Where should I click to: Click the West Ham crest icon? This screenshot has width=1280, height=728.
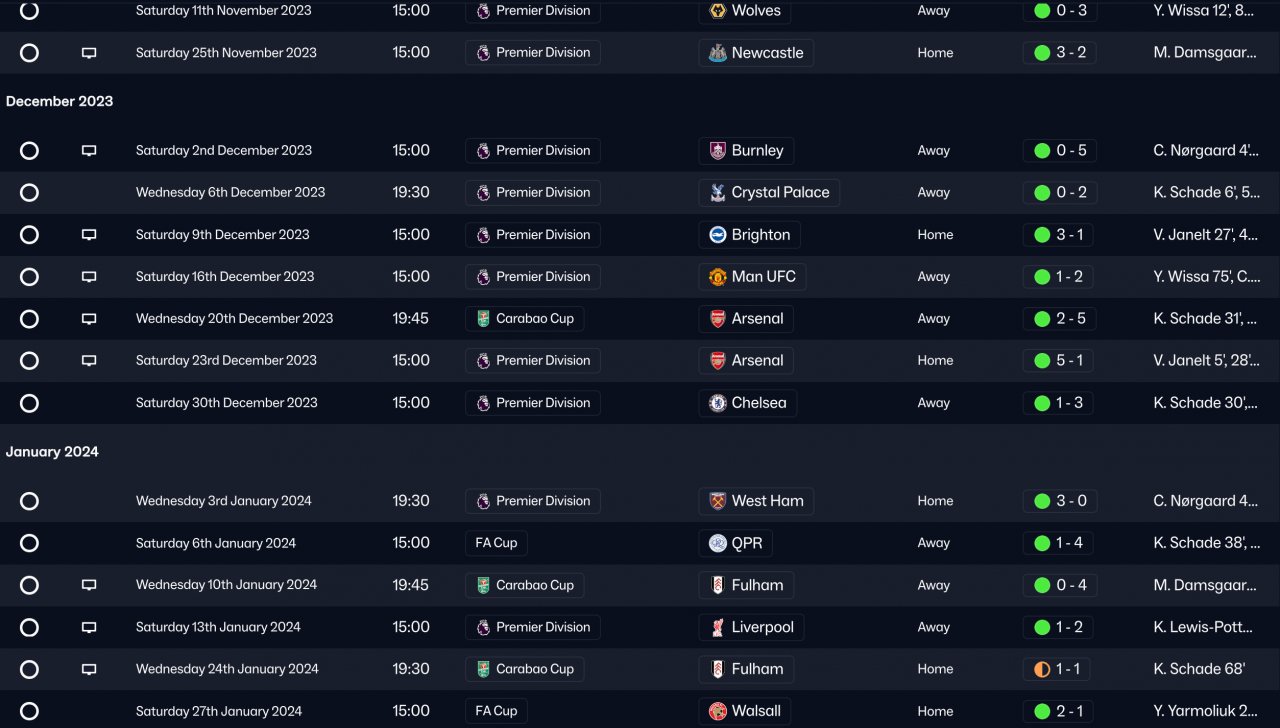pos(717,501)
